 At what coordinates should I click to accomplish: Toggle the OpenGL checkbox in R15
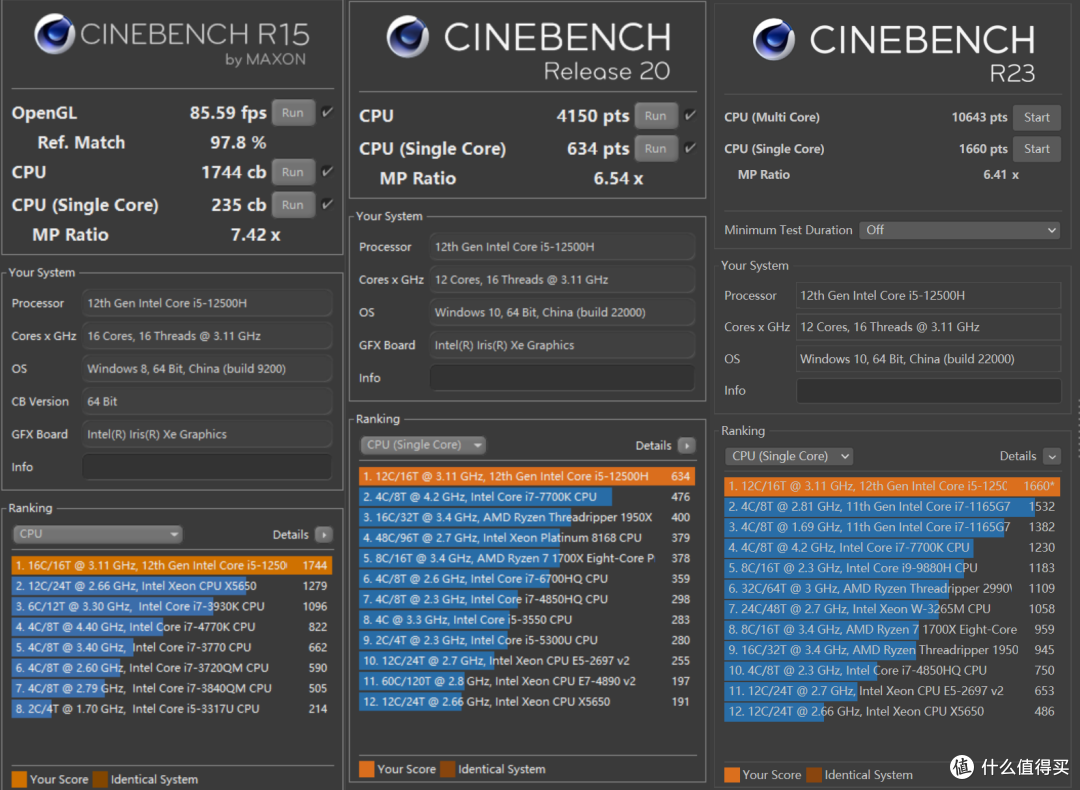tap(328, 112)
